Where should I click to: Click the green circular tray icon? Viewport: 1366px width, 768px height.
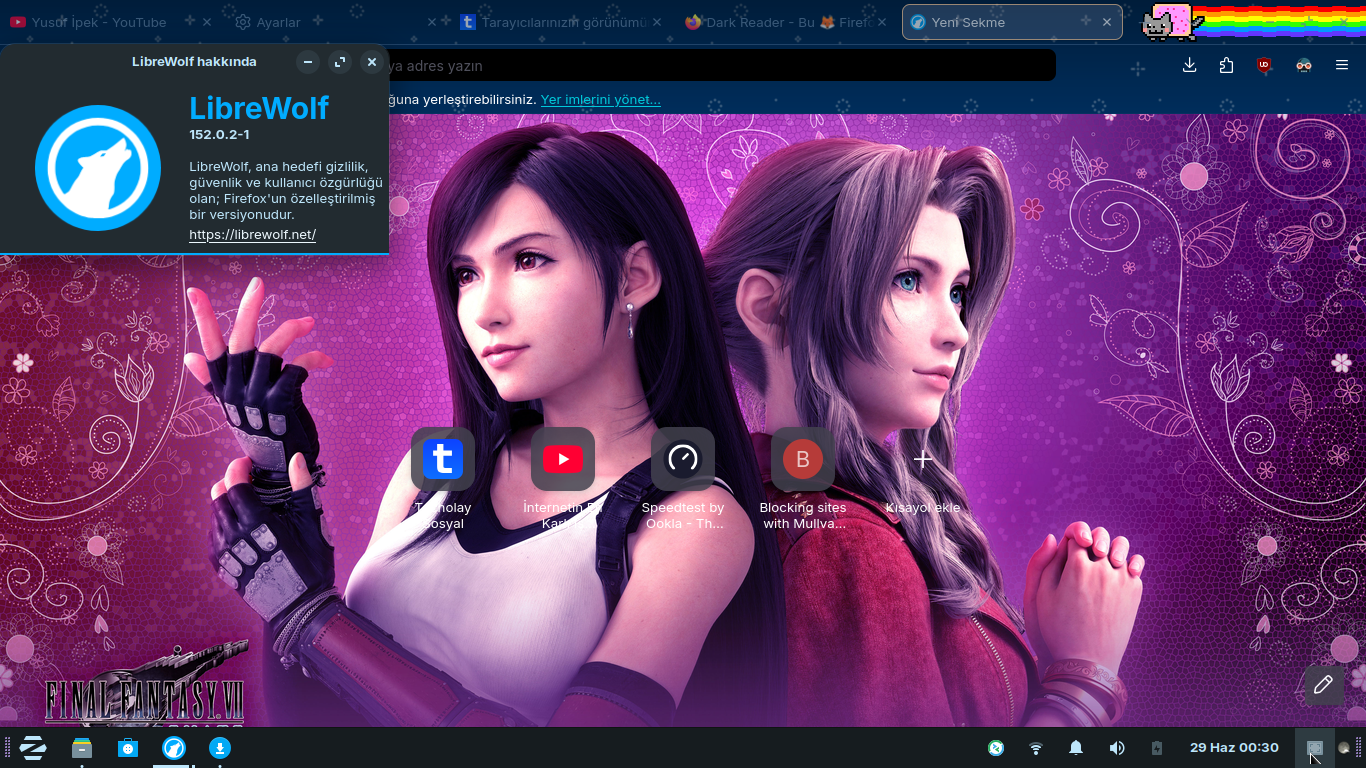(996, 748)
